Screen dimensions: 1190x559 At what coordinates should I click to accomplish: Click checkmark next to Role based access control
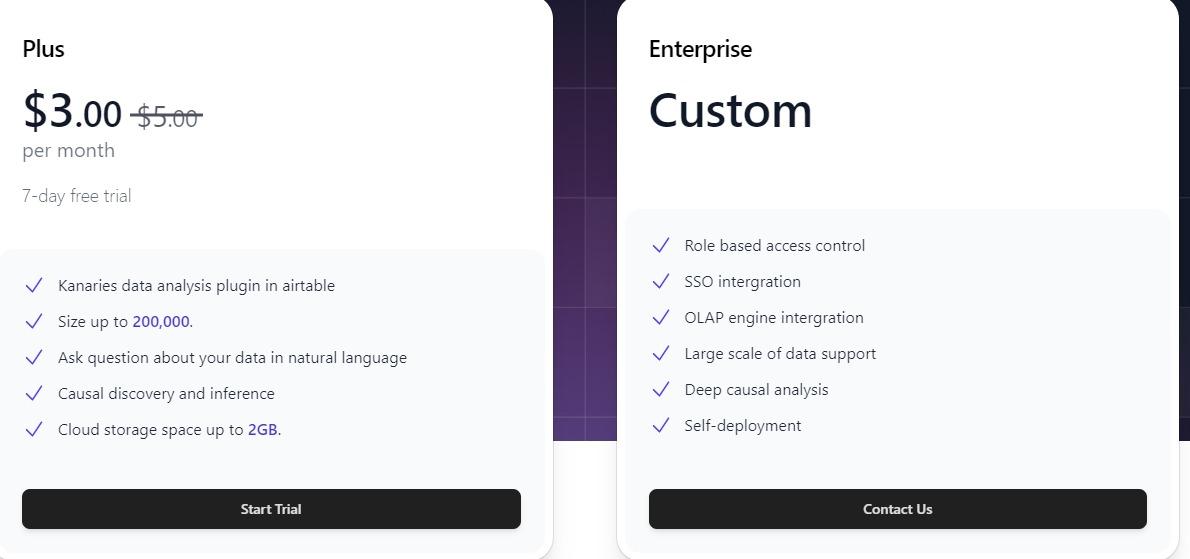(660, 246)
